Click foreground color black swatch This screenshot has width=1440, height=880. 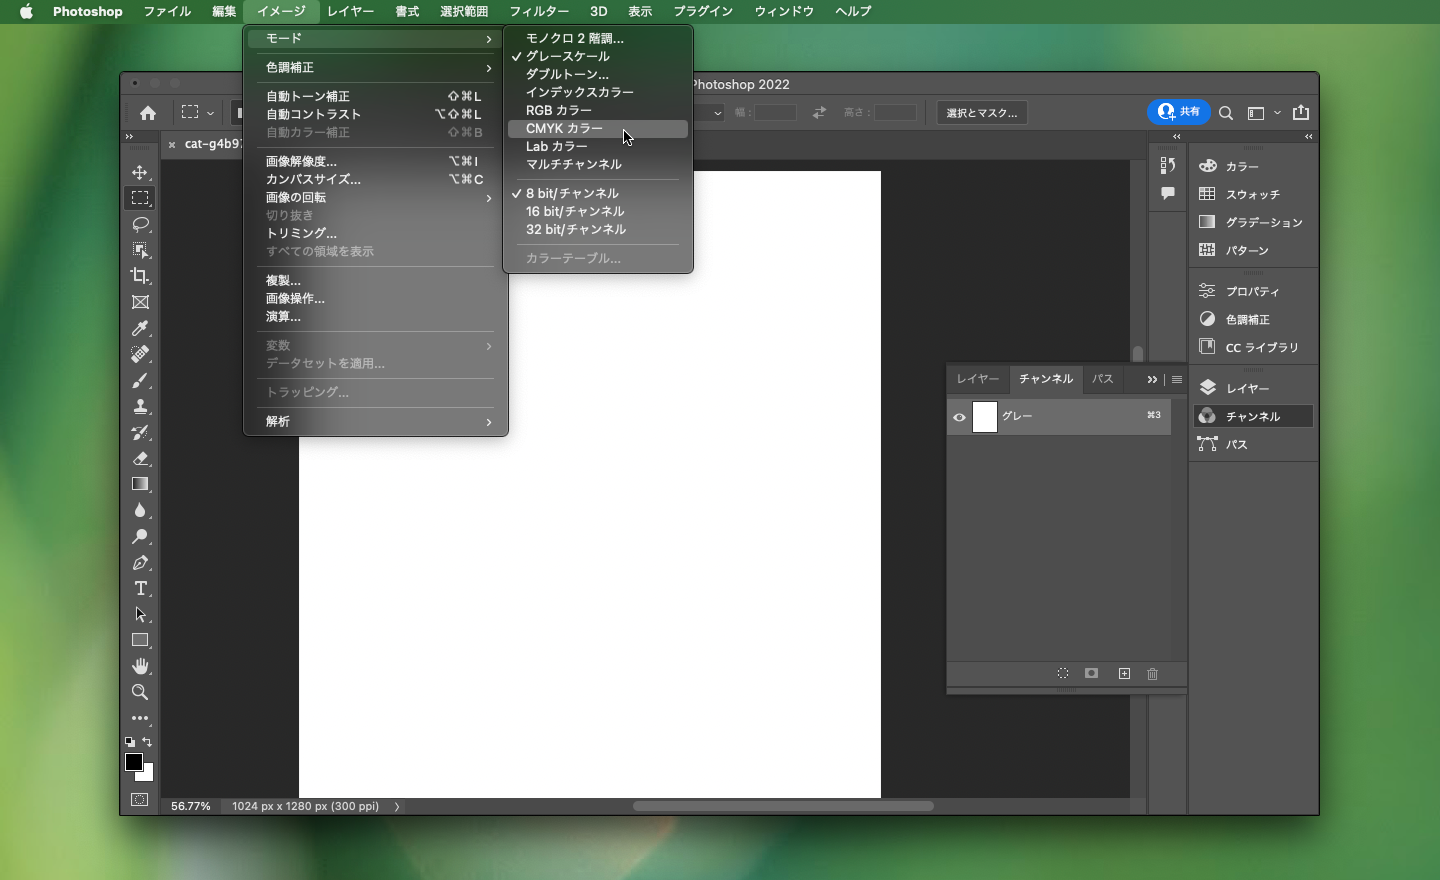pos(133,762)
